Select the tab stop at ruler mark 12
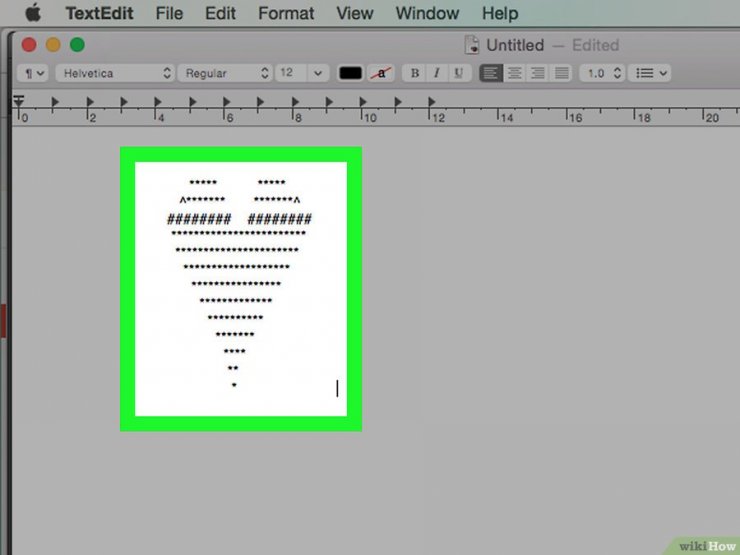Viewport: 740px width, 555px height. [431, 101]
